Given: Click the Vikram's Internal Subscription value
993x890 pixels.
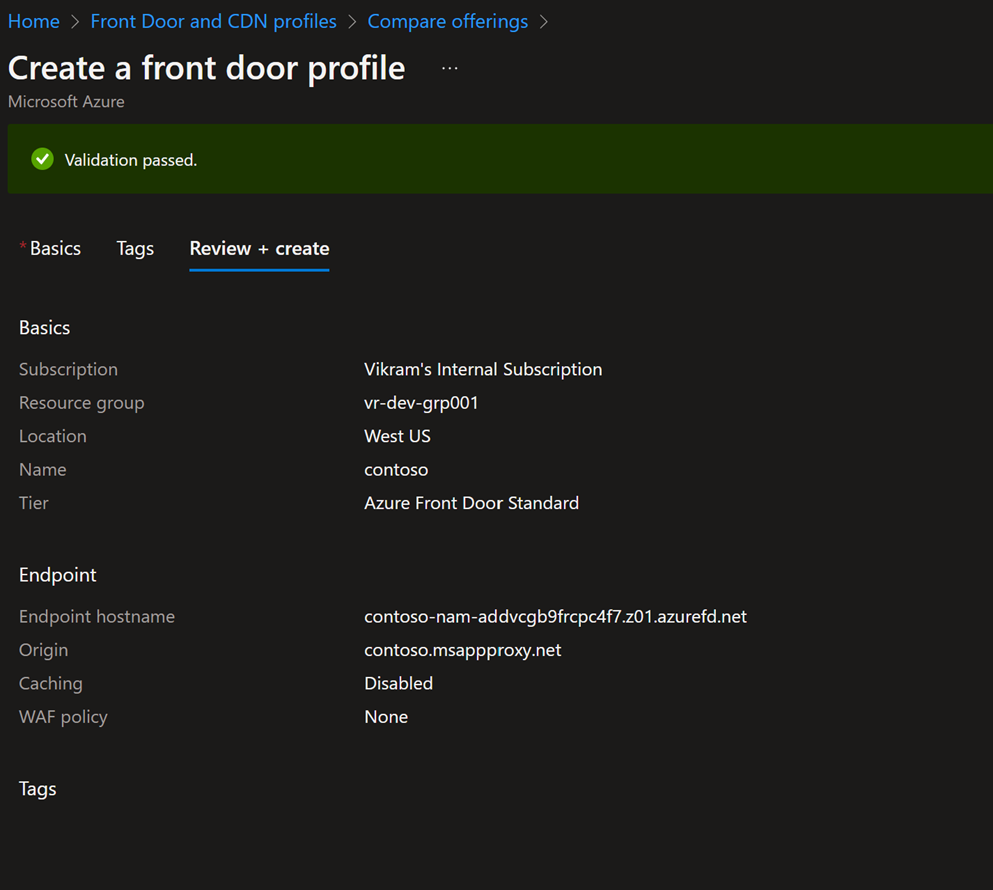Looking at the screenshot, I should [x=483, y=369].
